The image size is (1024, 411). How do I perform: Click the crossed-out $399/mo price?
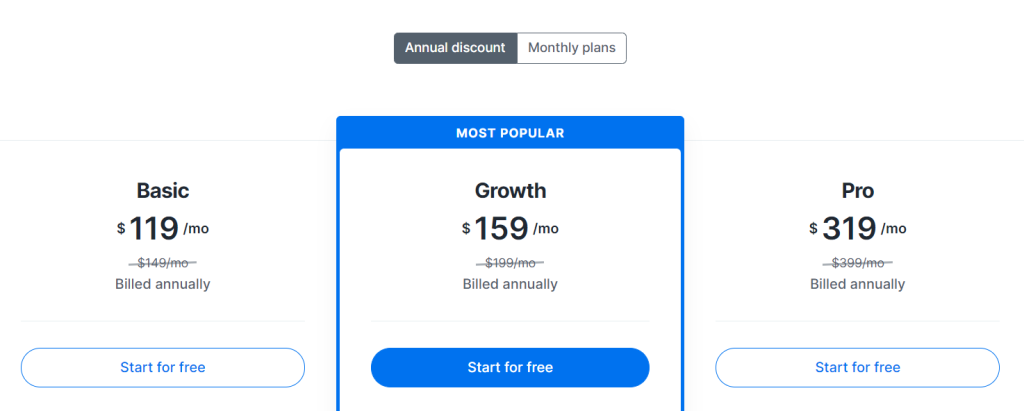pyautogui.click(x=857, y=263)
